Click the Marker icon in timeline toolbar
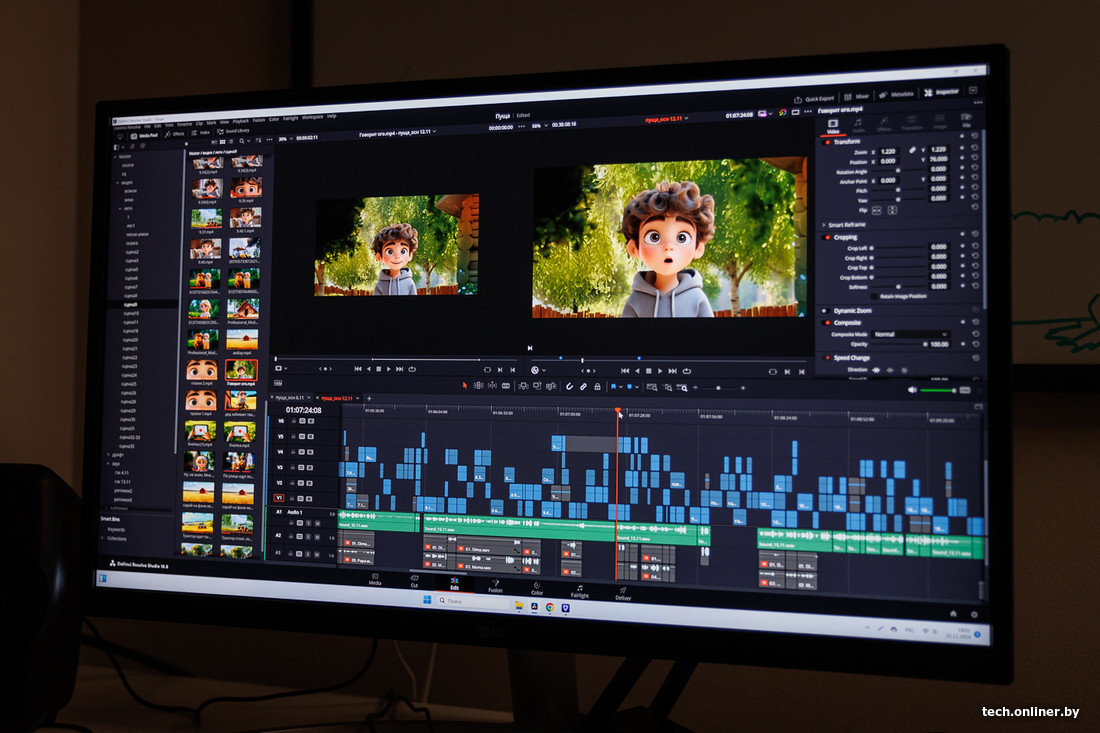 [629, 386]
